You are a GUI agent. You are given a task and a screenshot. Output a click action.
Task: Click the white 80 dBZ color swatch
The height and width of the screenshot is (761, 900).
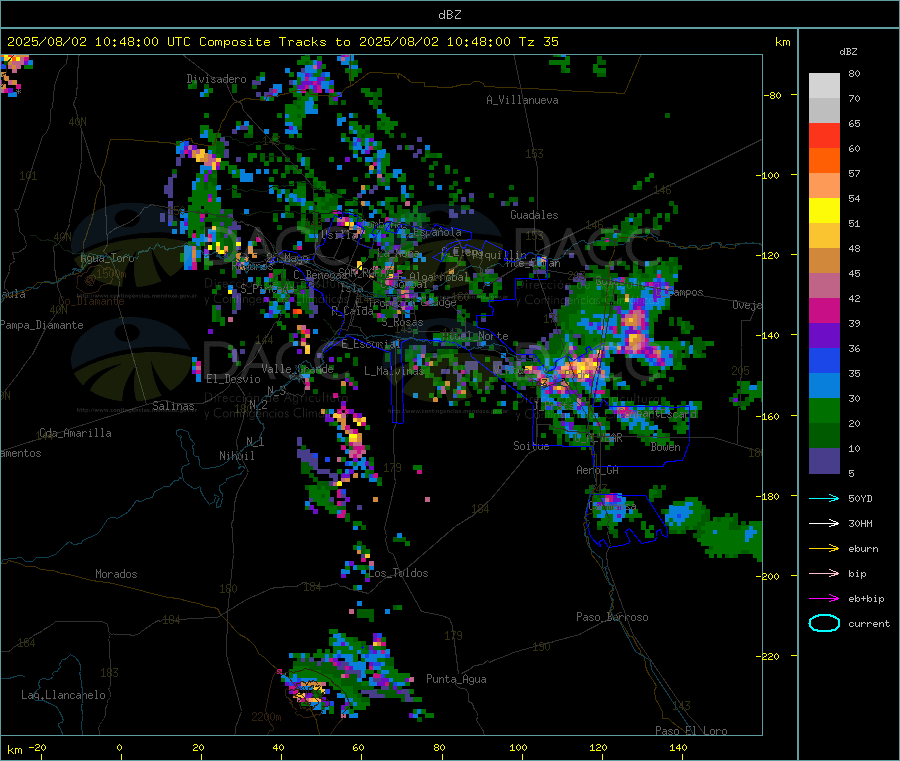tap(824, 86)
